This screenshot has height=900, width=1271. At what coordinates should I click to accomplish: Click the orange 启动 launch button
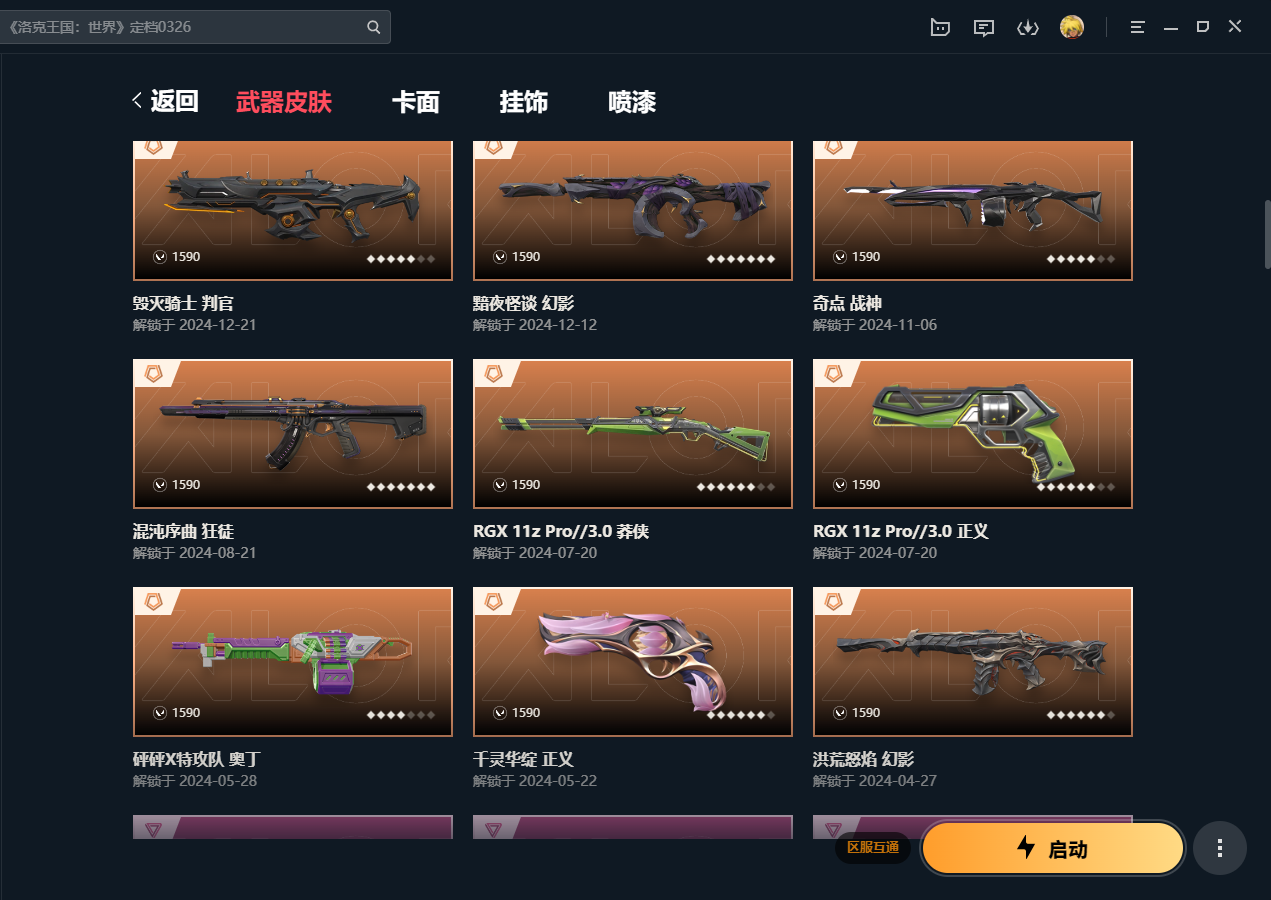[1053, 849]
